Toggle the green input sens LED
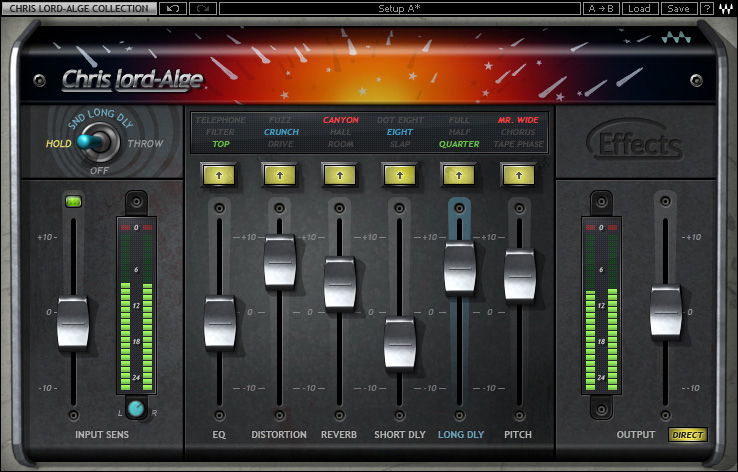The width and height of the screenshot is (738, 472). click(73, 202)
